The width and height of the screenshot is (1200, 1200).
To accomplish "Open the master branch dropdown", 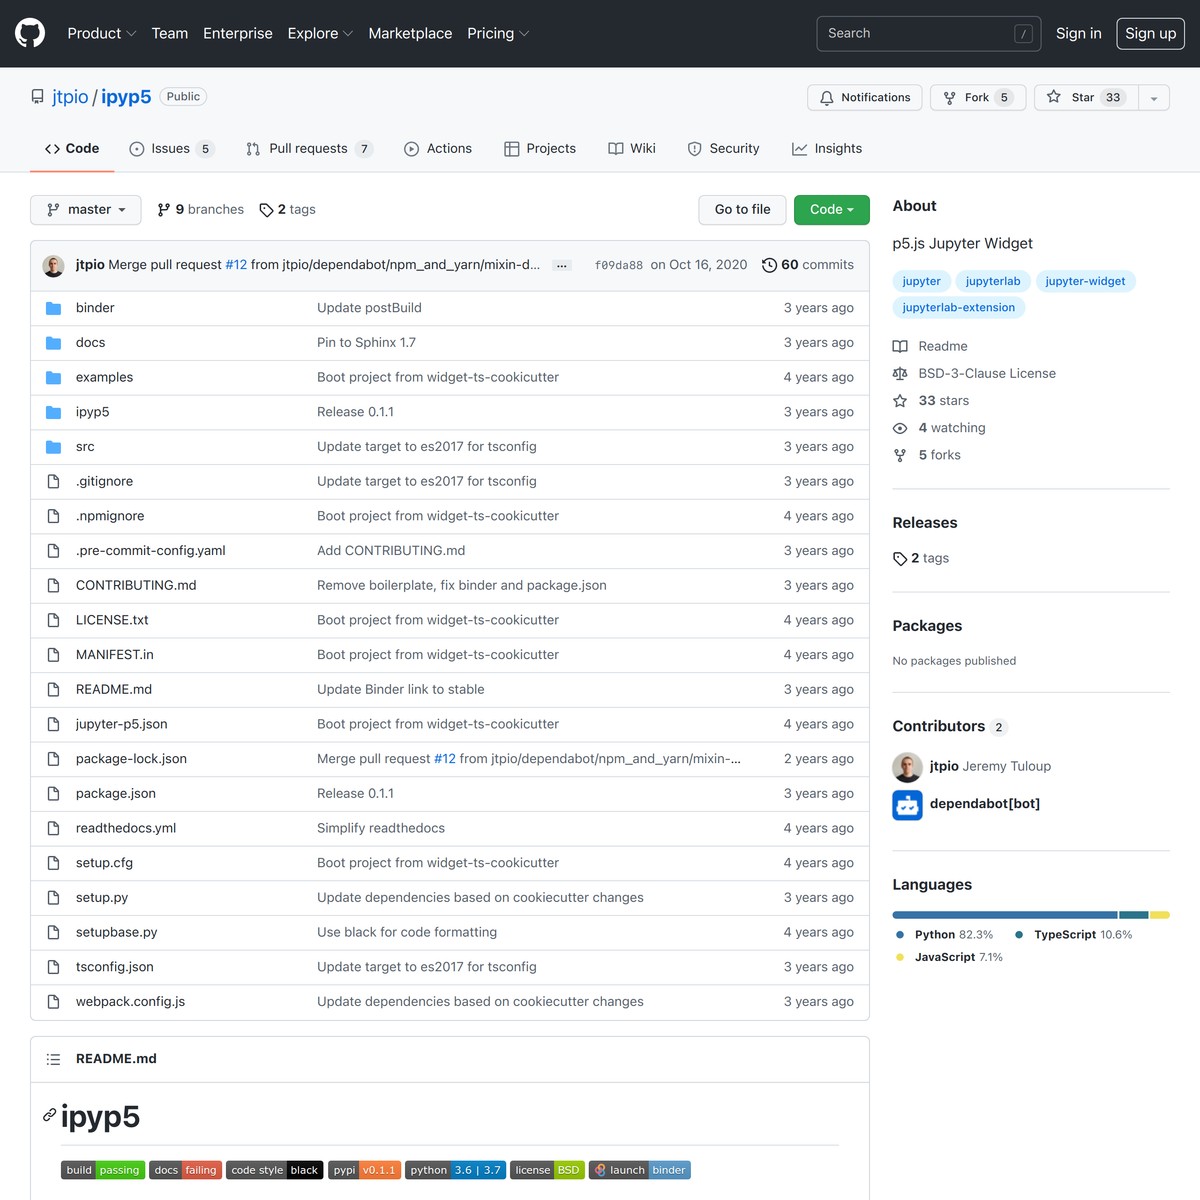I will [85, 209].
